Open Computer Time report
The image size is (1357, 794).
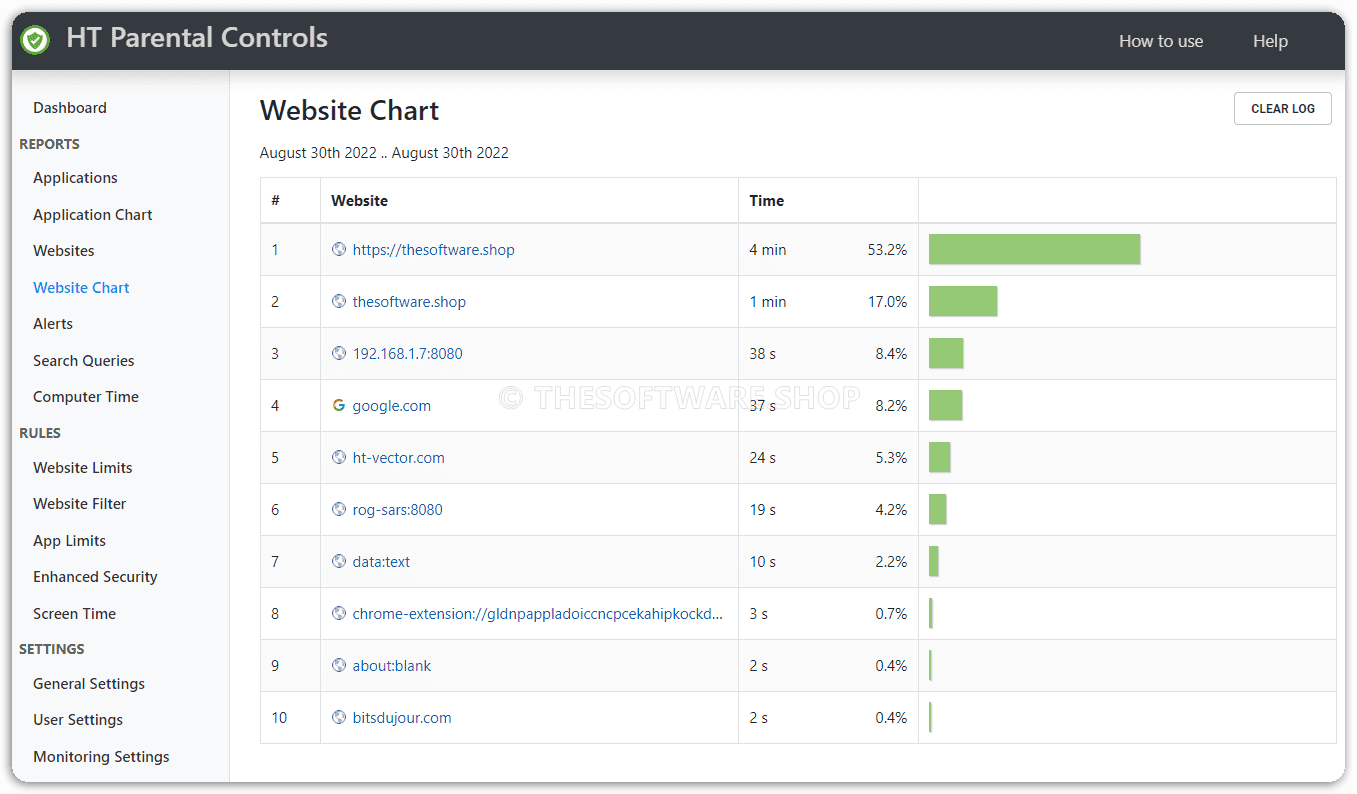[86, 397]
